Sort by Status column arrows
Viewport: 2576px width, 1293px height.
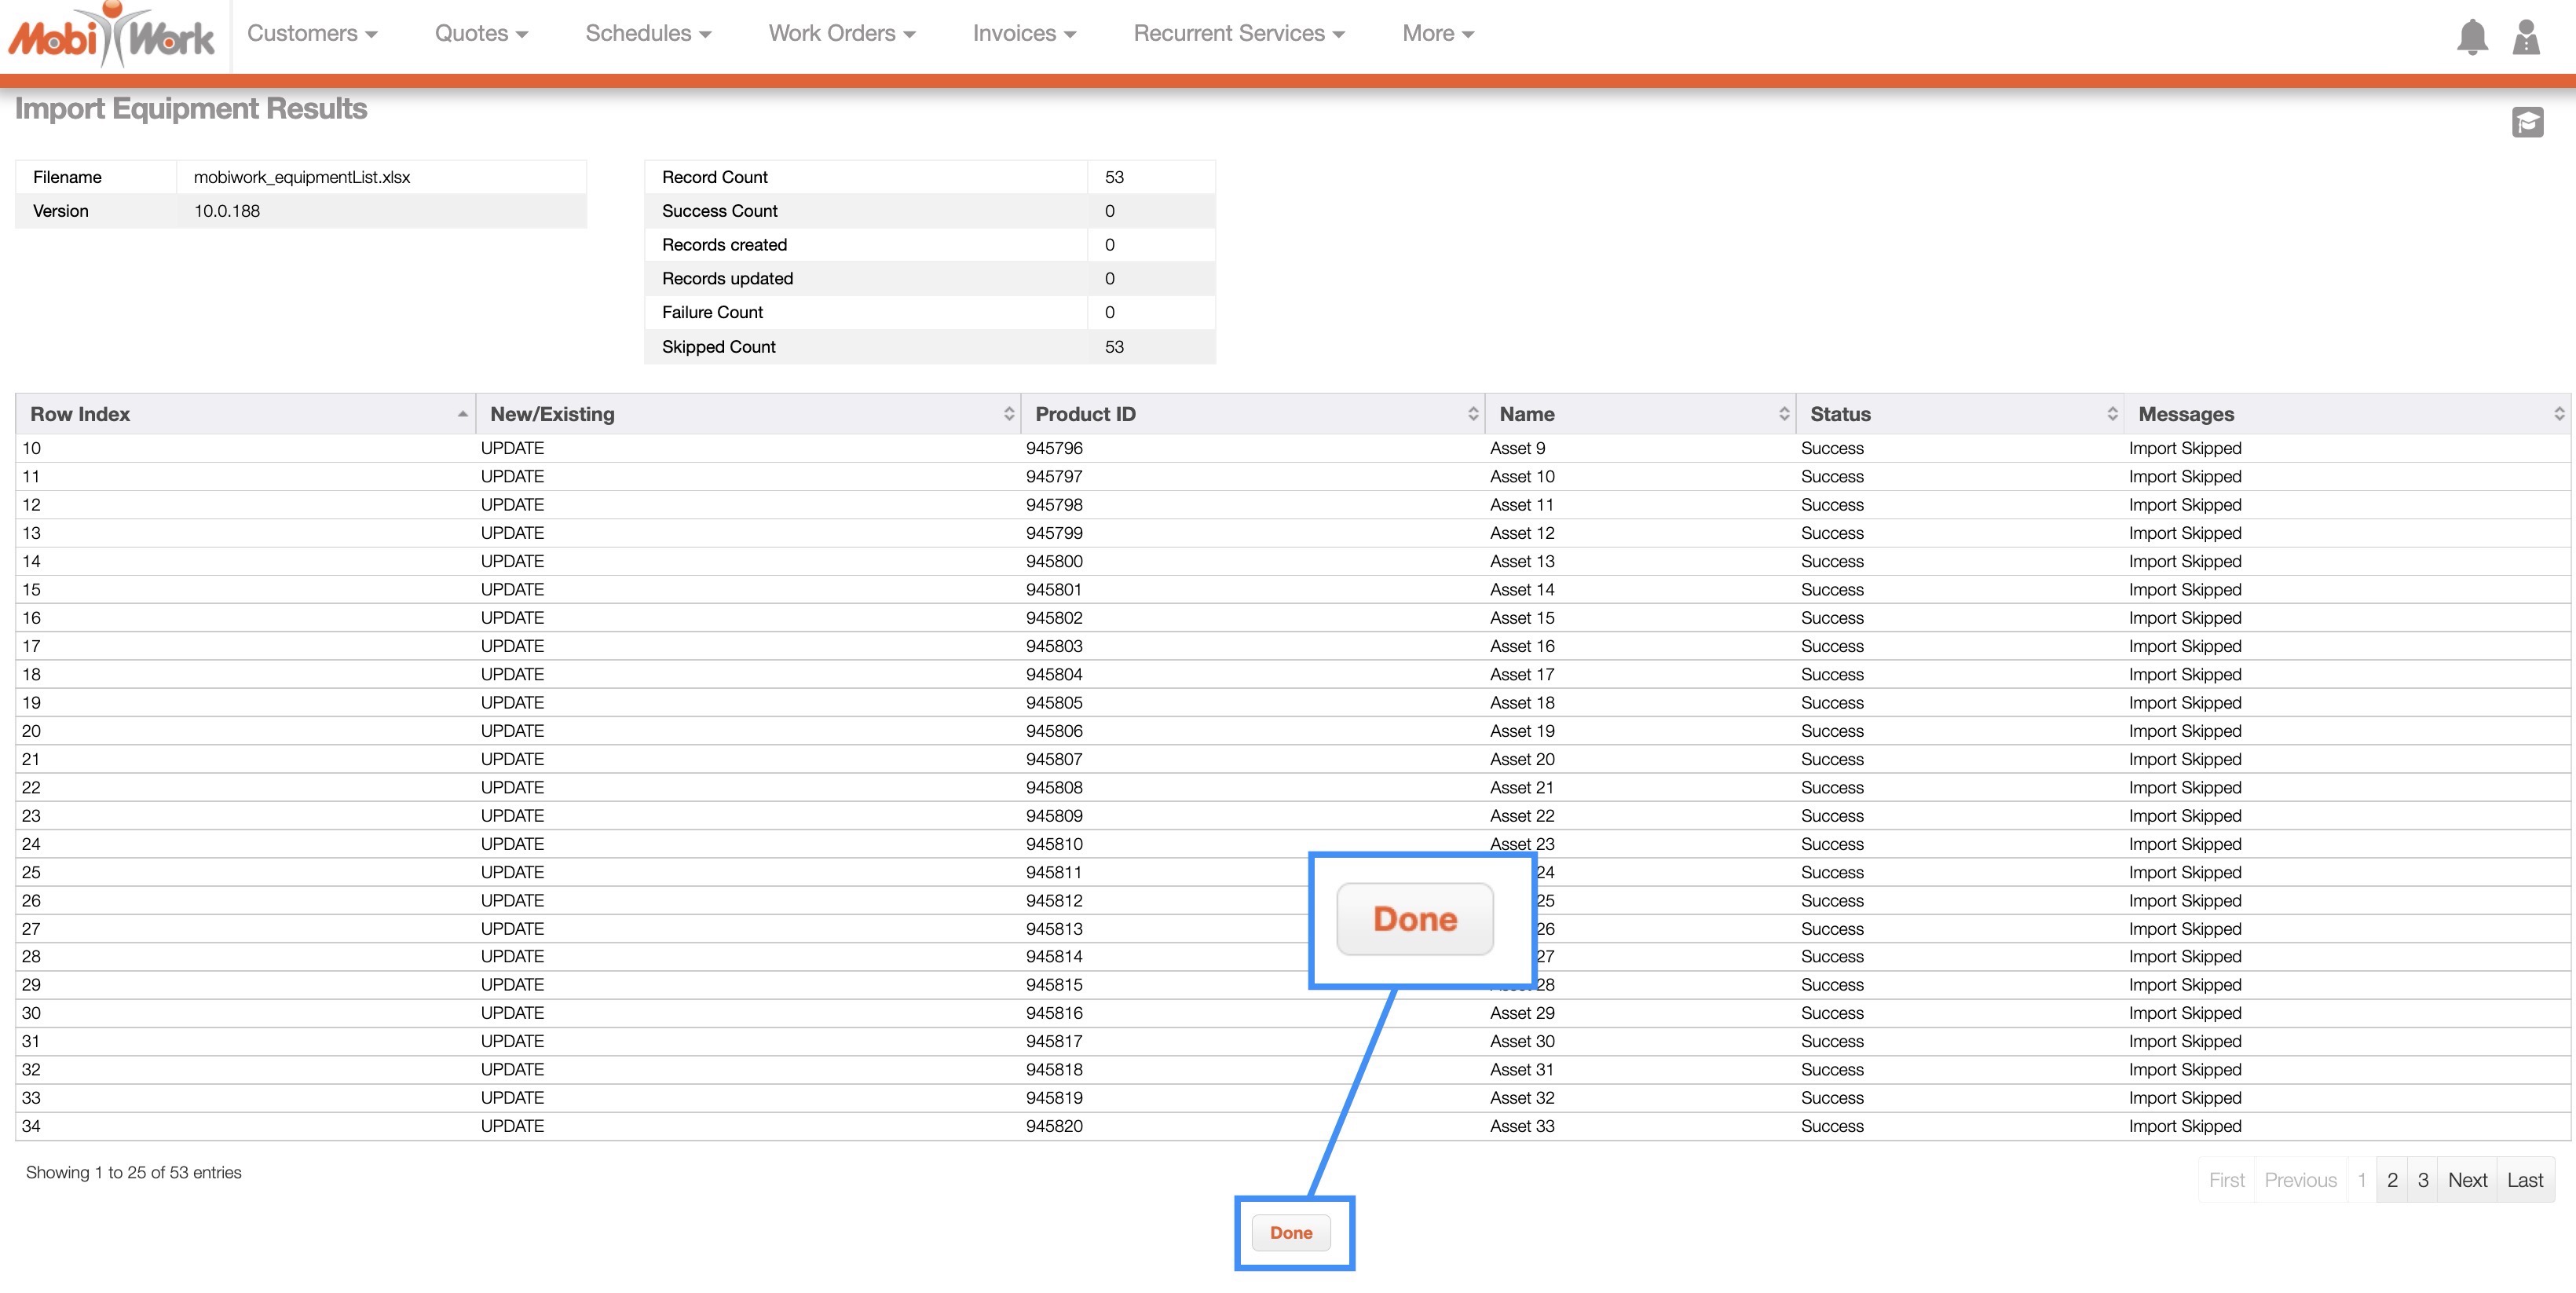point(2111,414)
